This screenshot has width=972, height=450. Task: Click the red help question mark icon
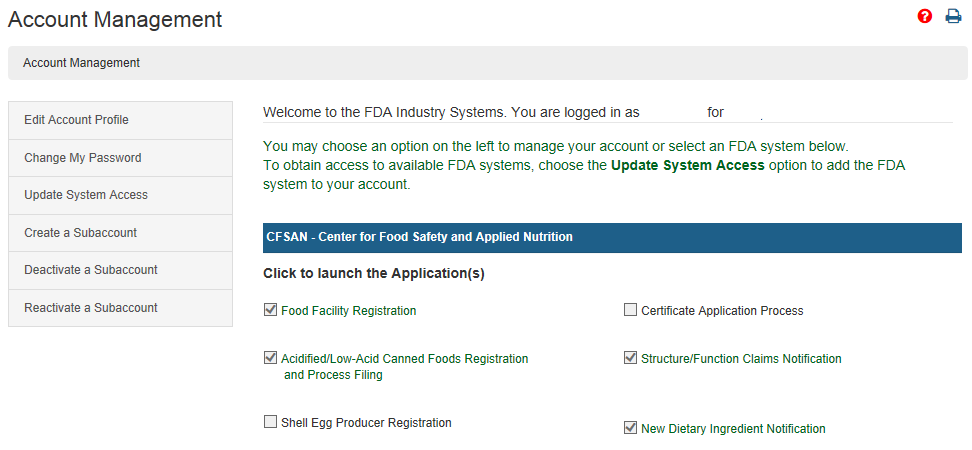[925, 16]
